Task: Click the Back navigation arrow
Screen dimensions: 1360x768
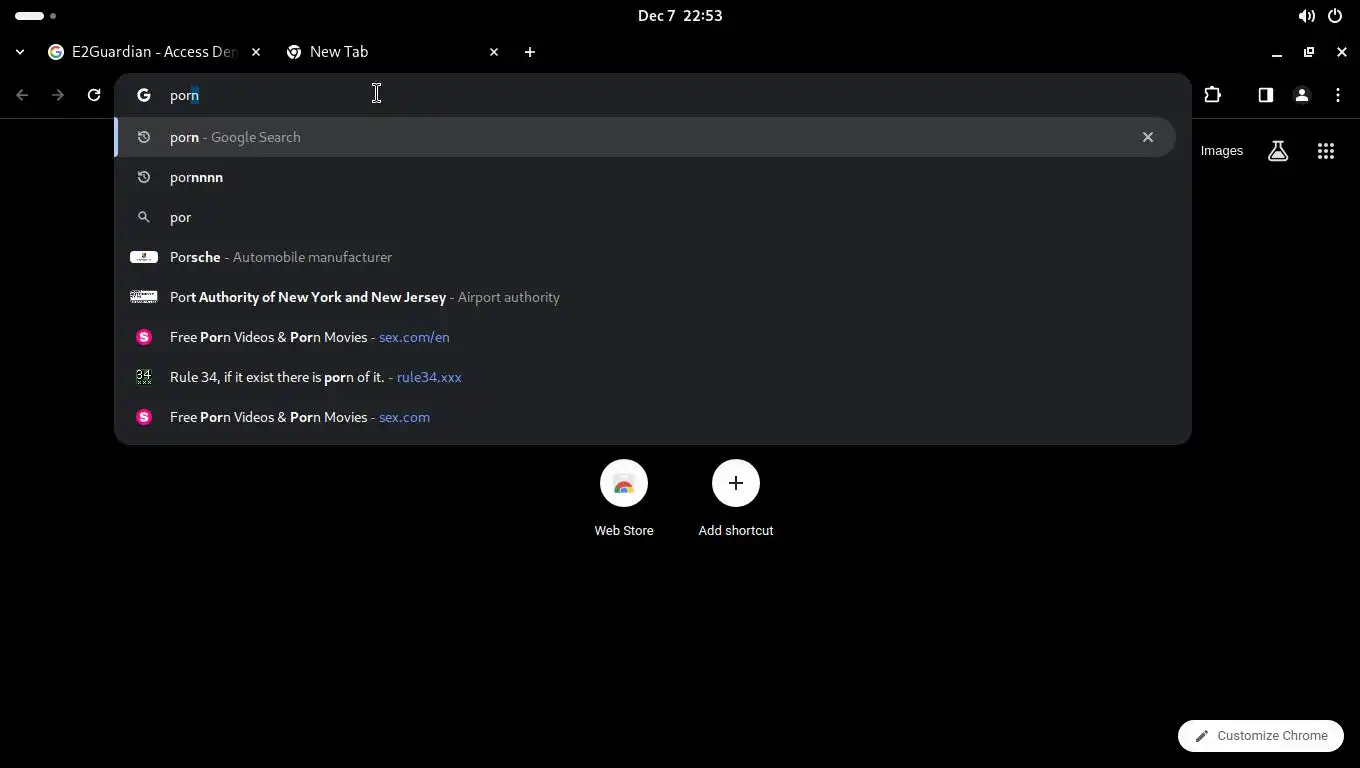Action: pyautogui.click(x=22, y=95)
